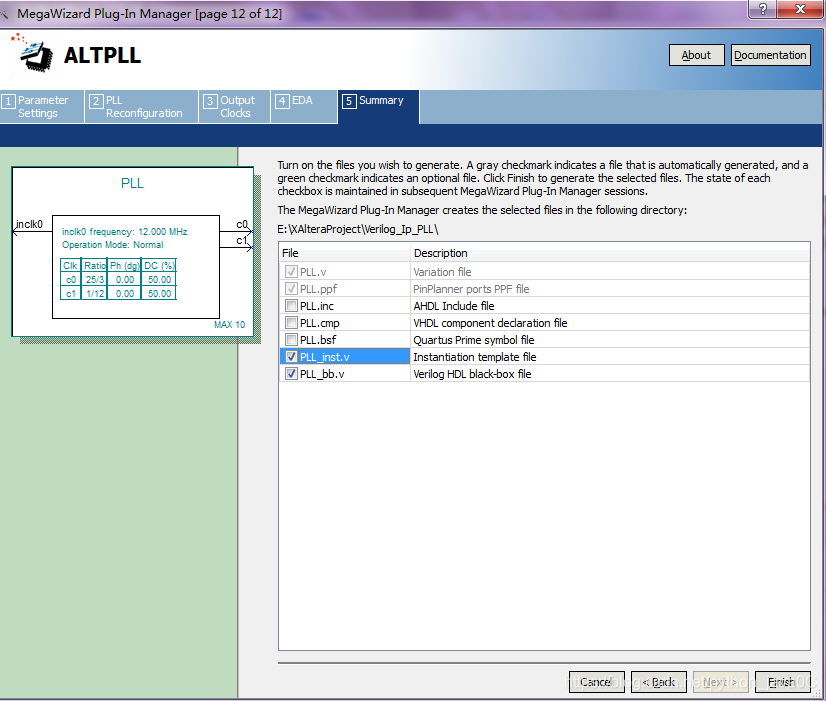Image resolution: width=826 pixels, height=701 pixels.
Task: Close the MegaWizard window
Action: pos(800,8)
